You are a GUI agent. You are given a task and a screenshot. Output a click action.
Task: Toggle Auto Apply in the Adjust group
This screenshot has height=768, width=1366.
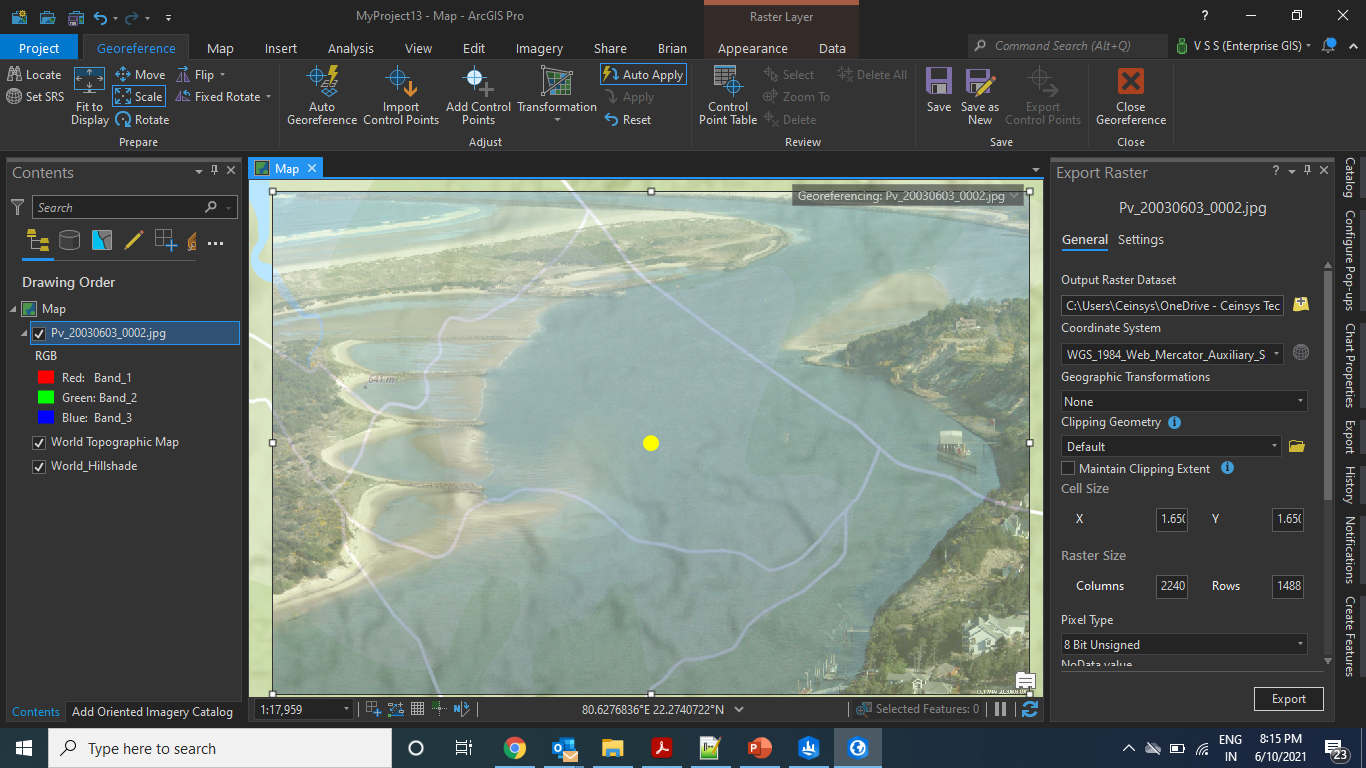[x=642, y=73]
